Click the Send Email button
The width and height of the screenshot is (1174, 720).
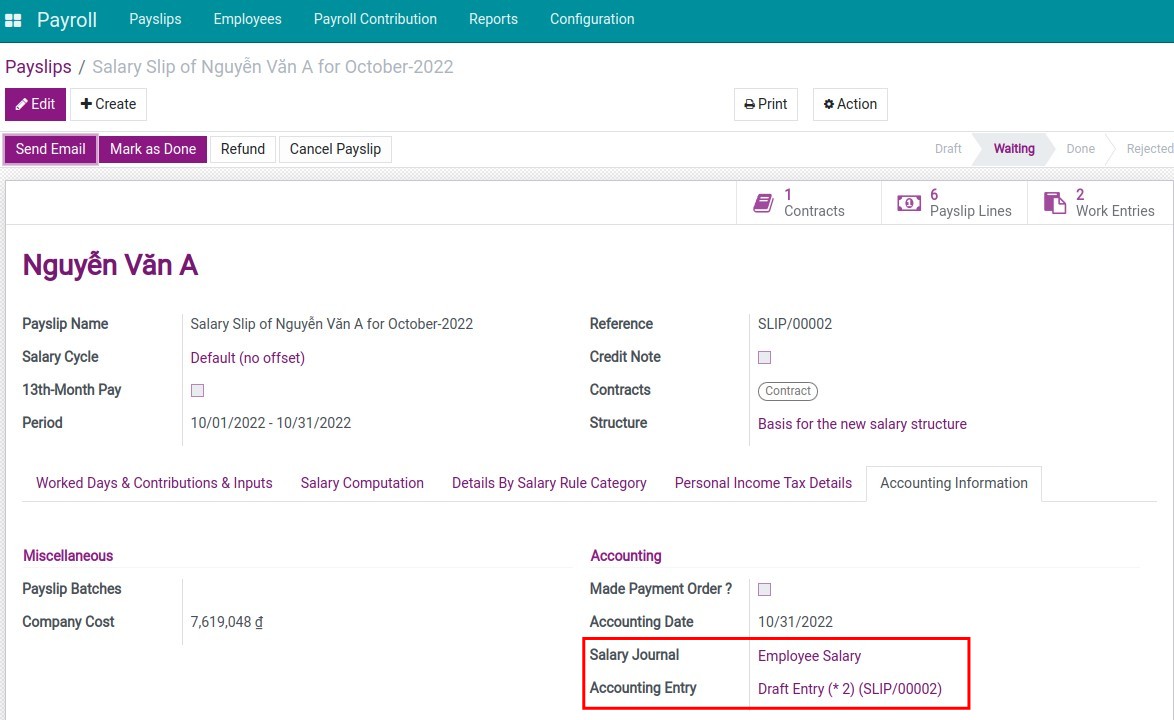(49, 148)
